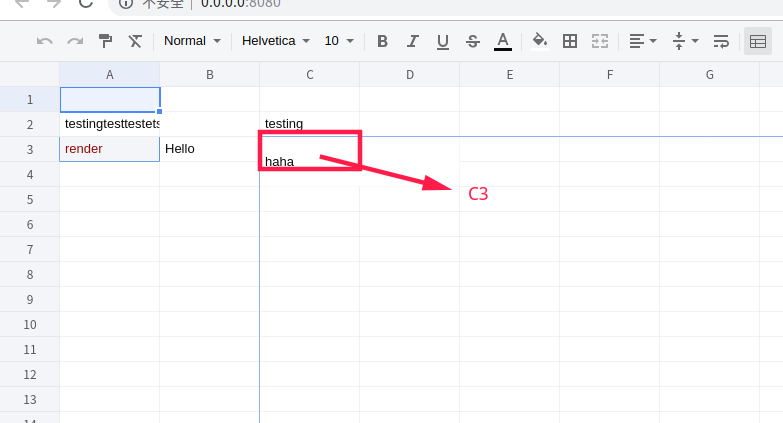Click the cell Borders icon
The height and width of the screenshot is (423, 783).
tap(570, 41)
